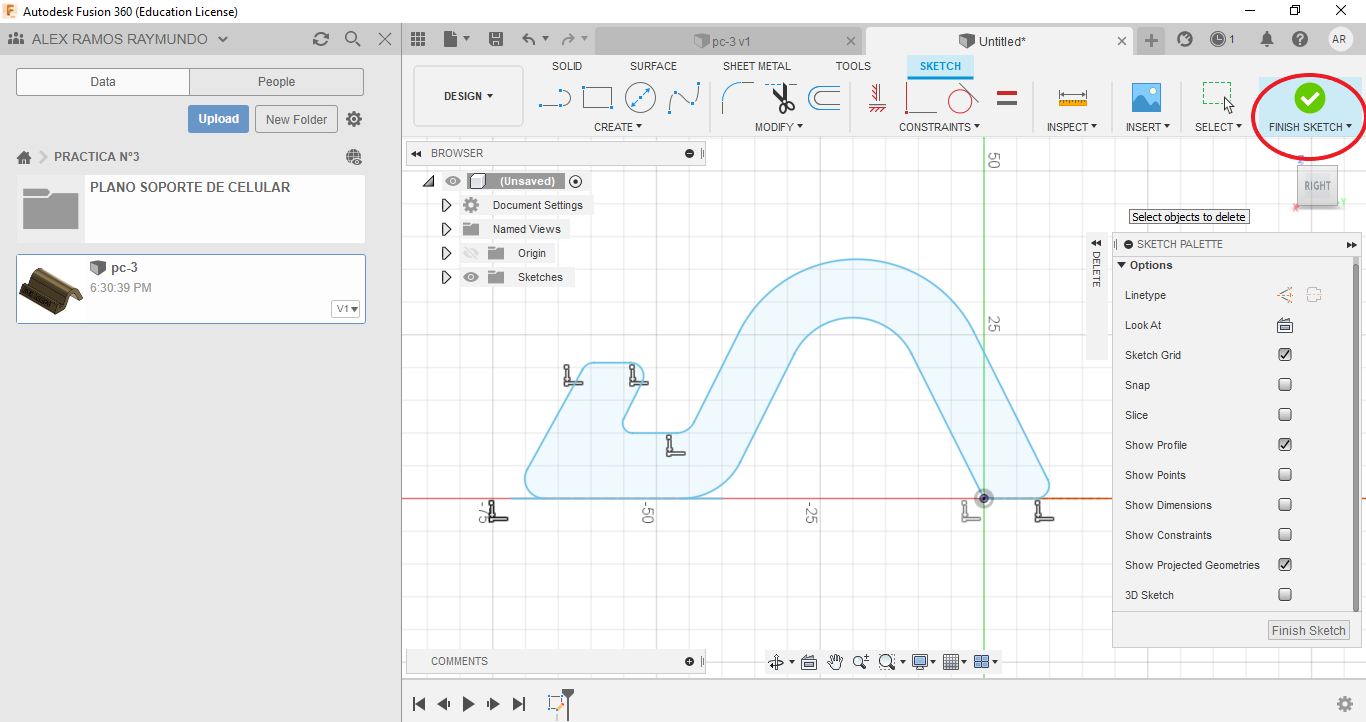
Task: Click Finish Sketch button in Sketch Palette
Action: [1309, 630]
